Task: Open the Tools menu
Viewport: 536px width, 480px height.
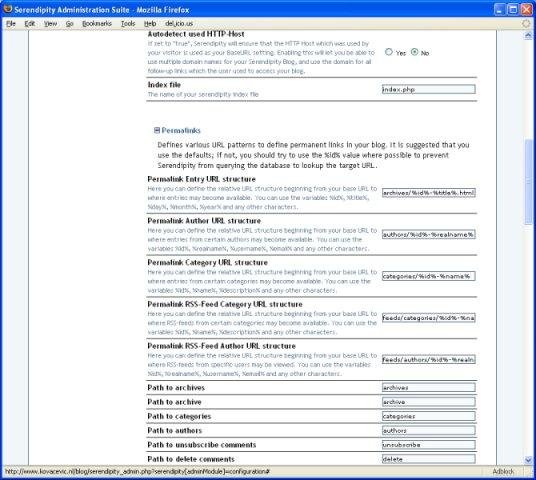Action: pyautogui.click(x=128, y=24)
